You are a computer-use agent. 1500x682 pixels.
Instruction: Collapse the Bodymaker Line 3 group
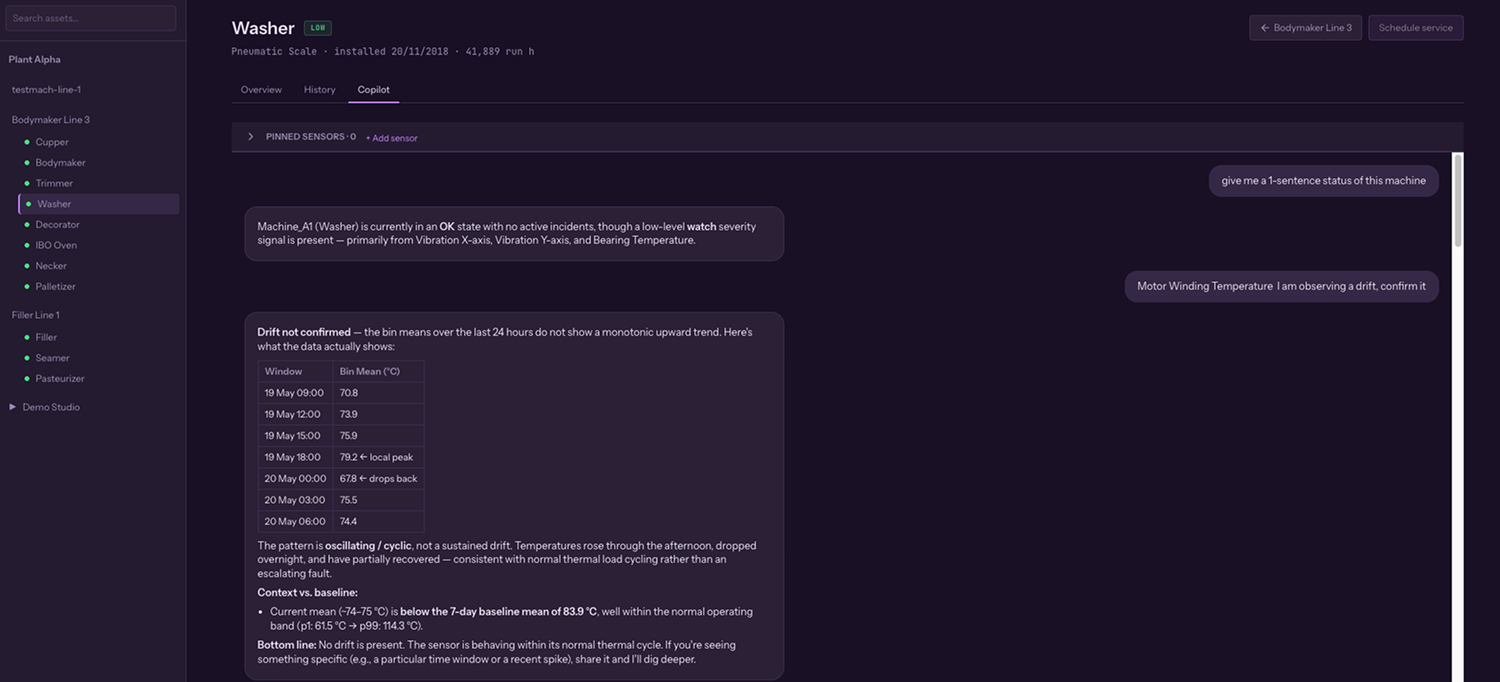pyautogui.click(x=50, y=120)
